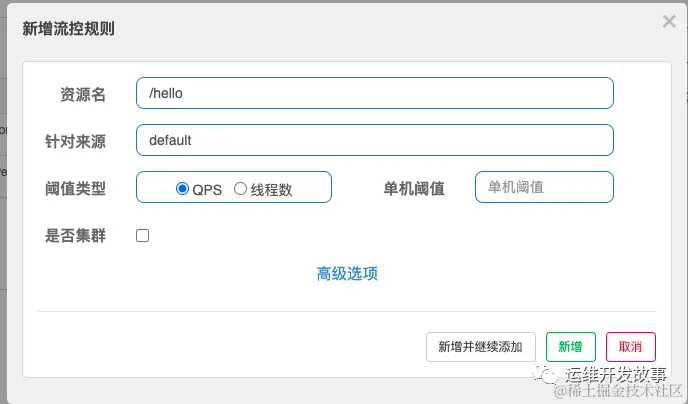Click the 新增流控规则 dialog title
This screenshot has height=404, width=688.
[68, 29]
